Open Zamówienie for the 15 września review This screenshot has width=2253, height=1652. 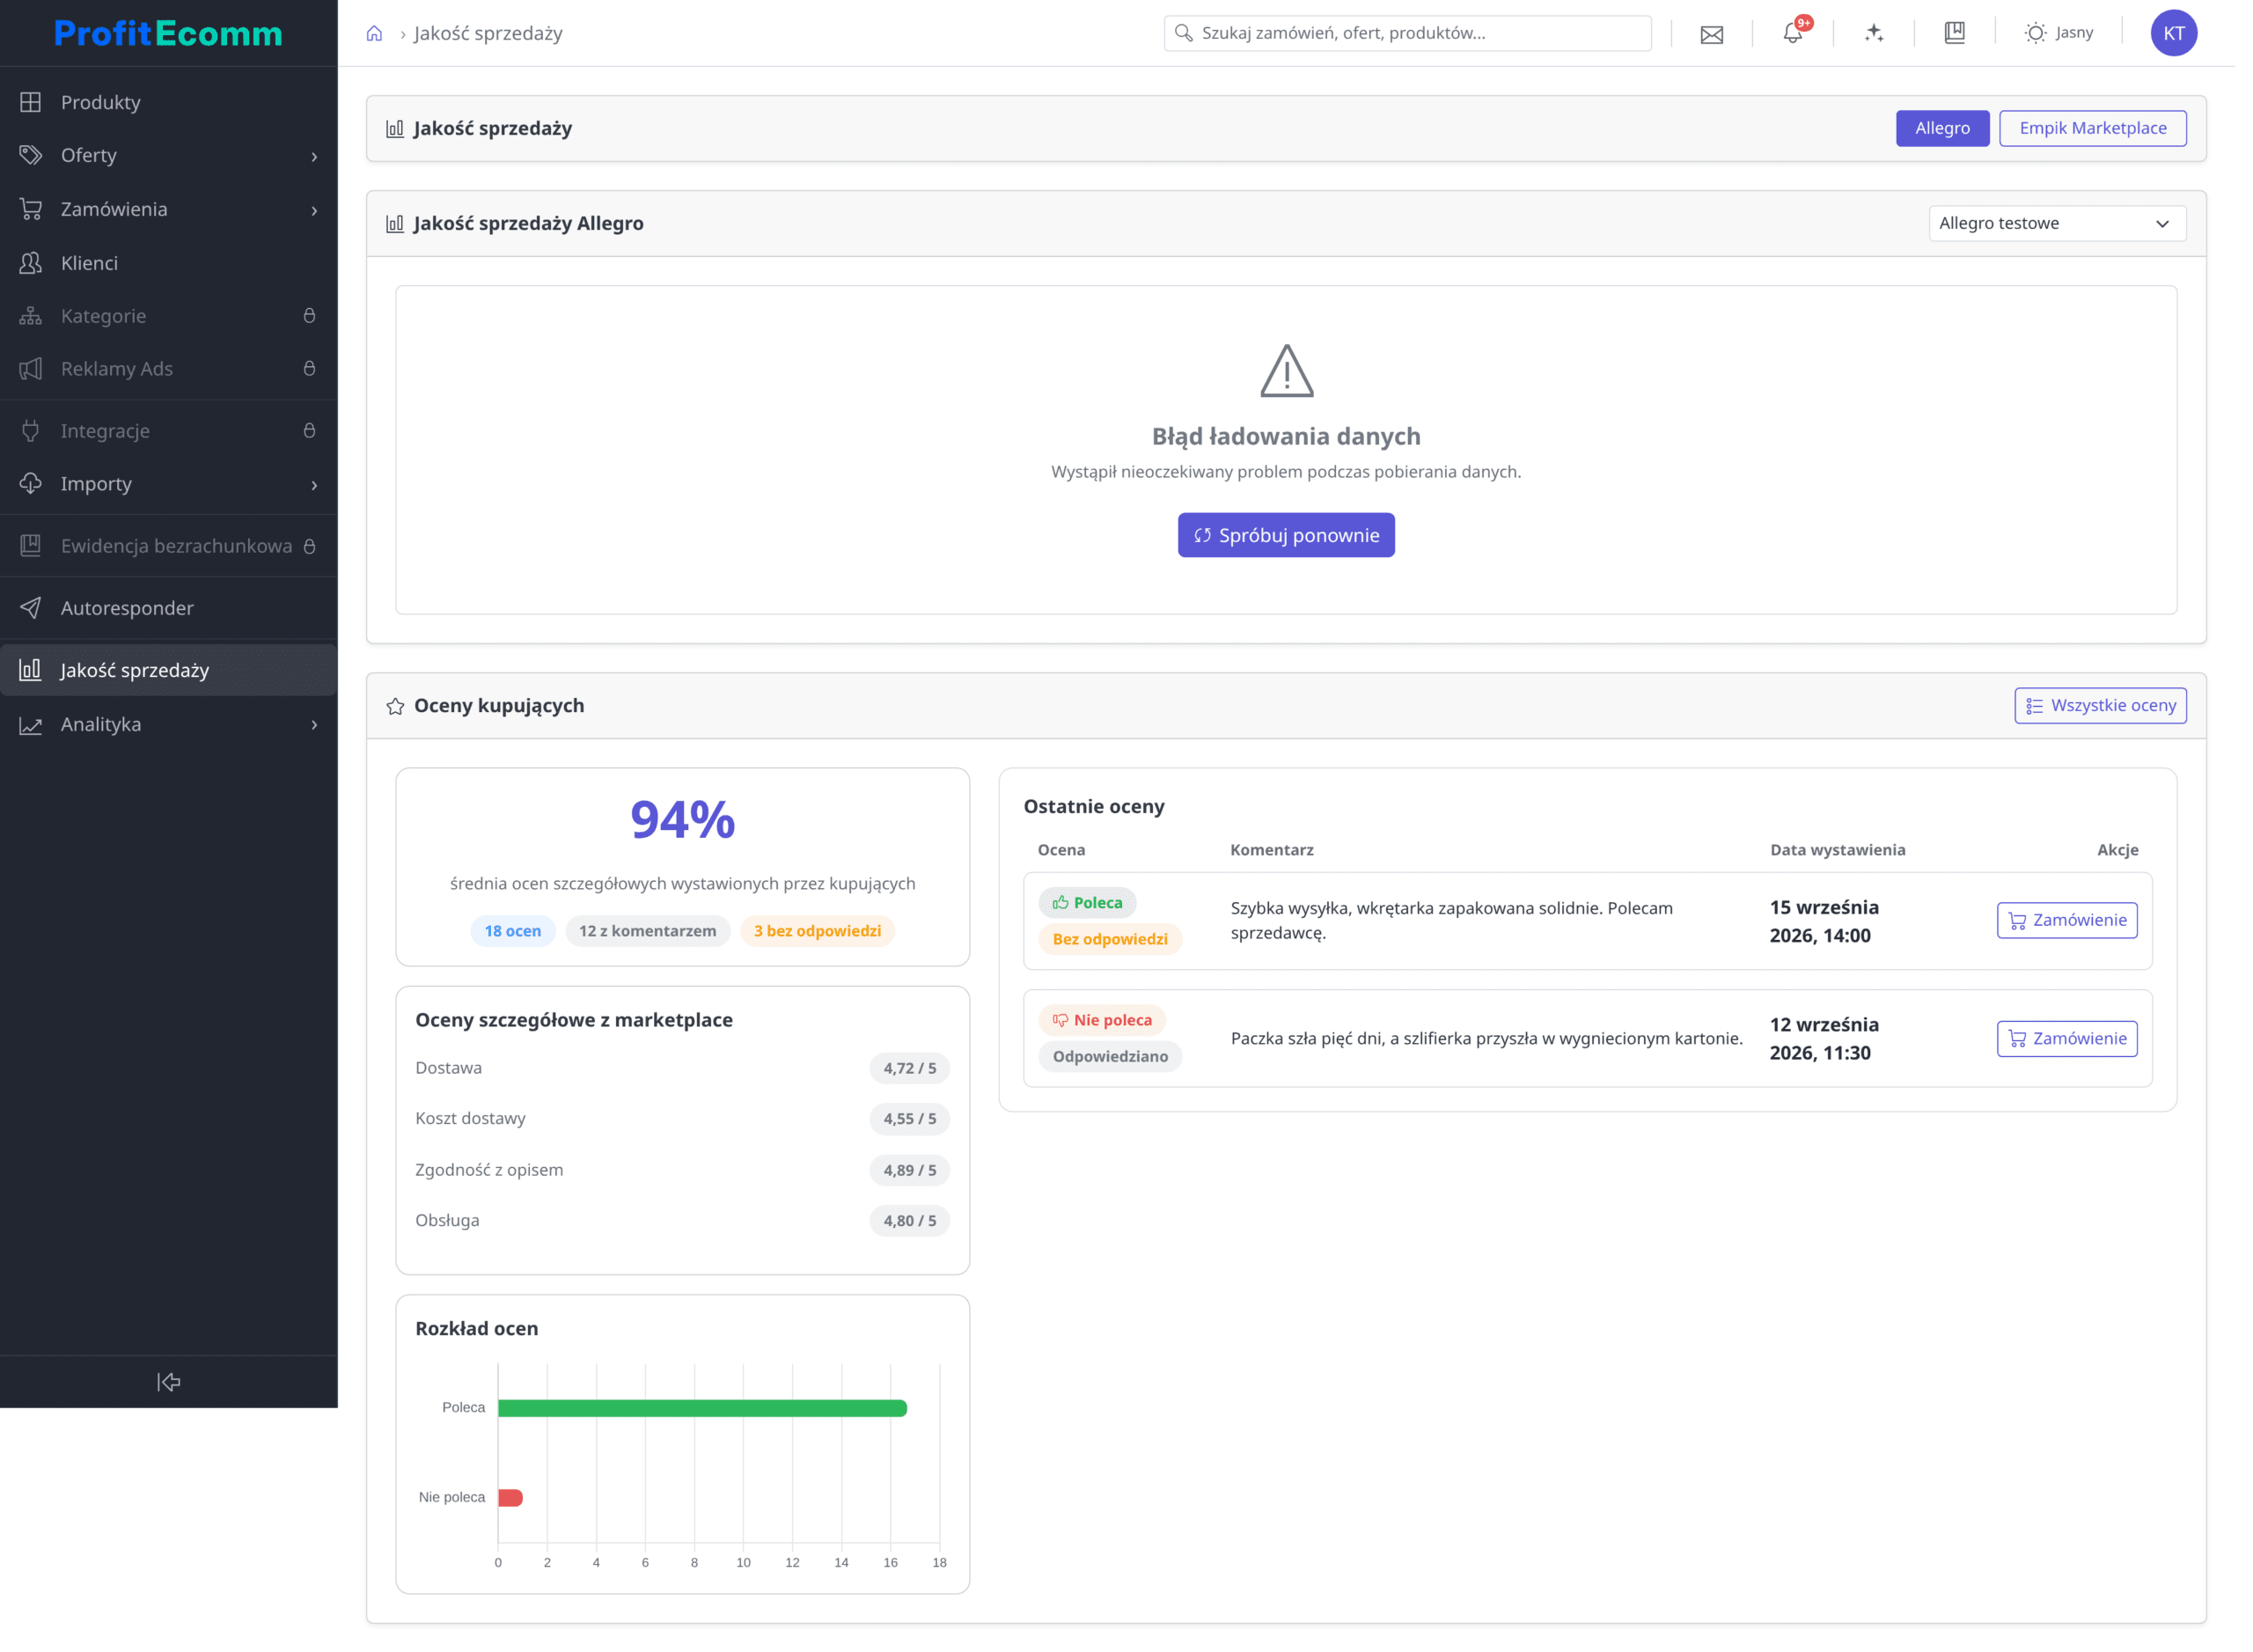coord(2066,920)
